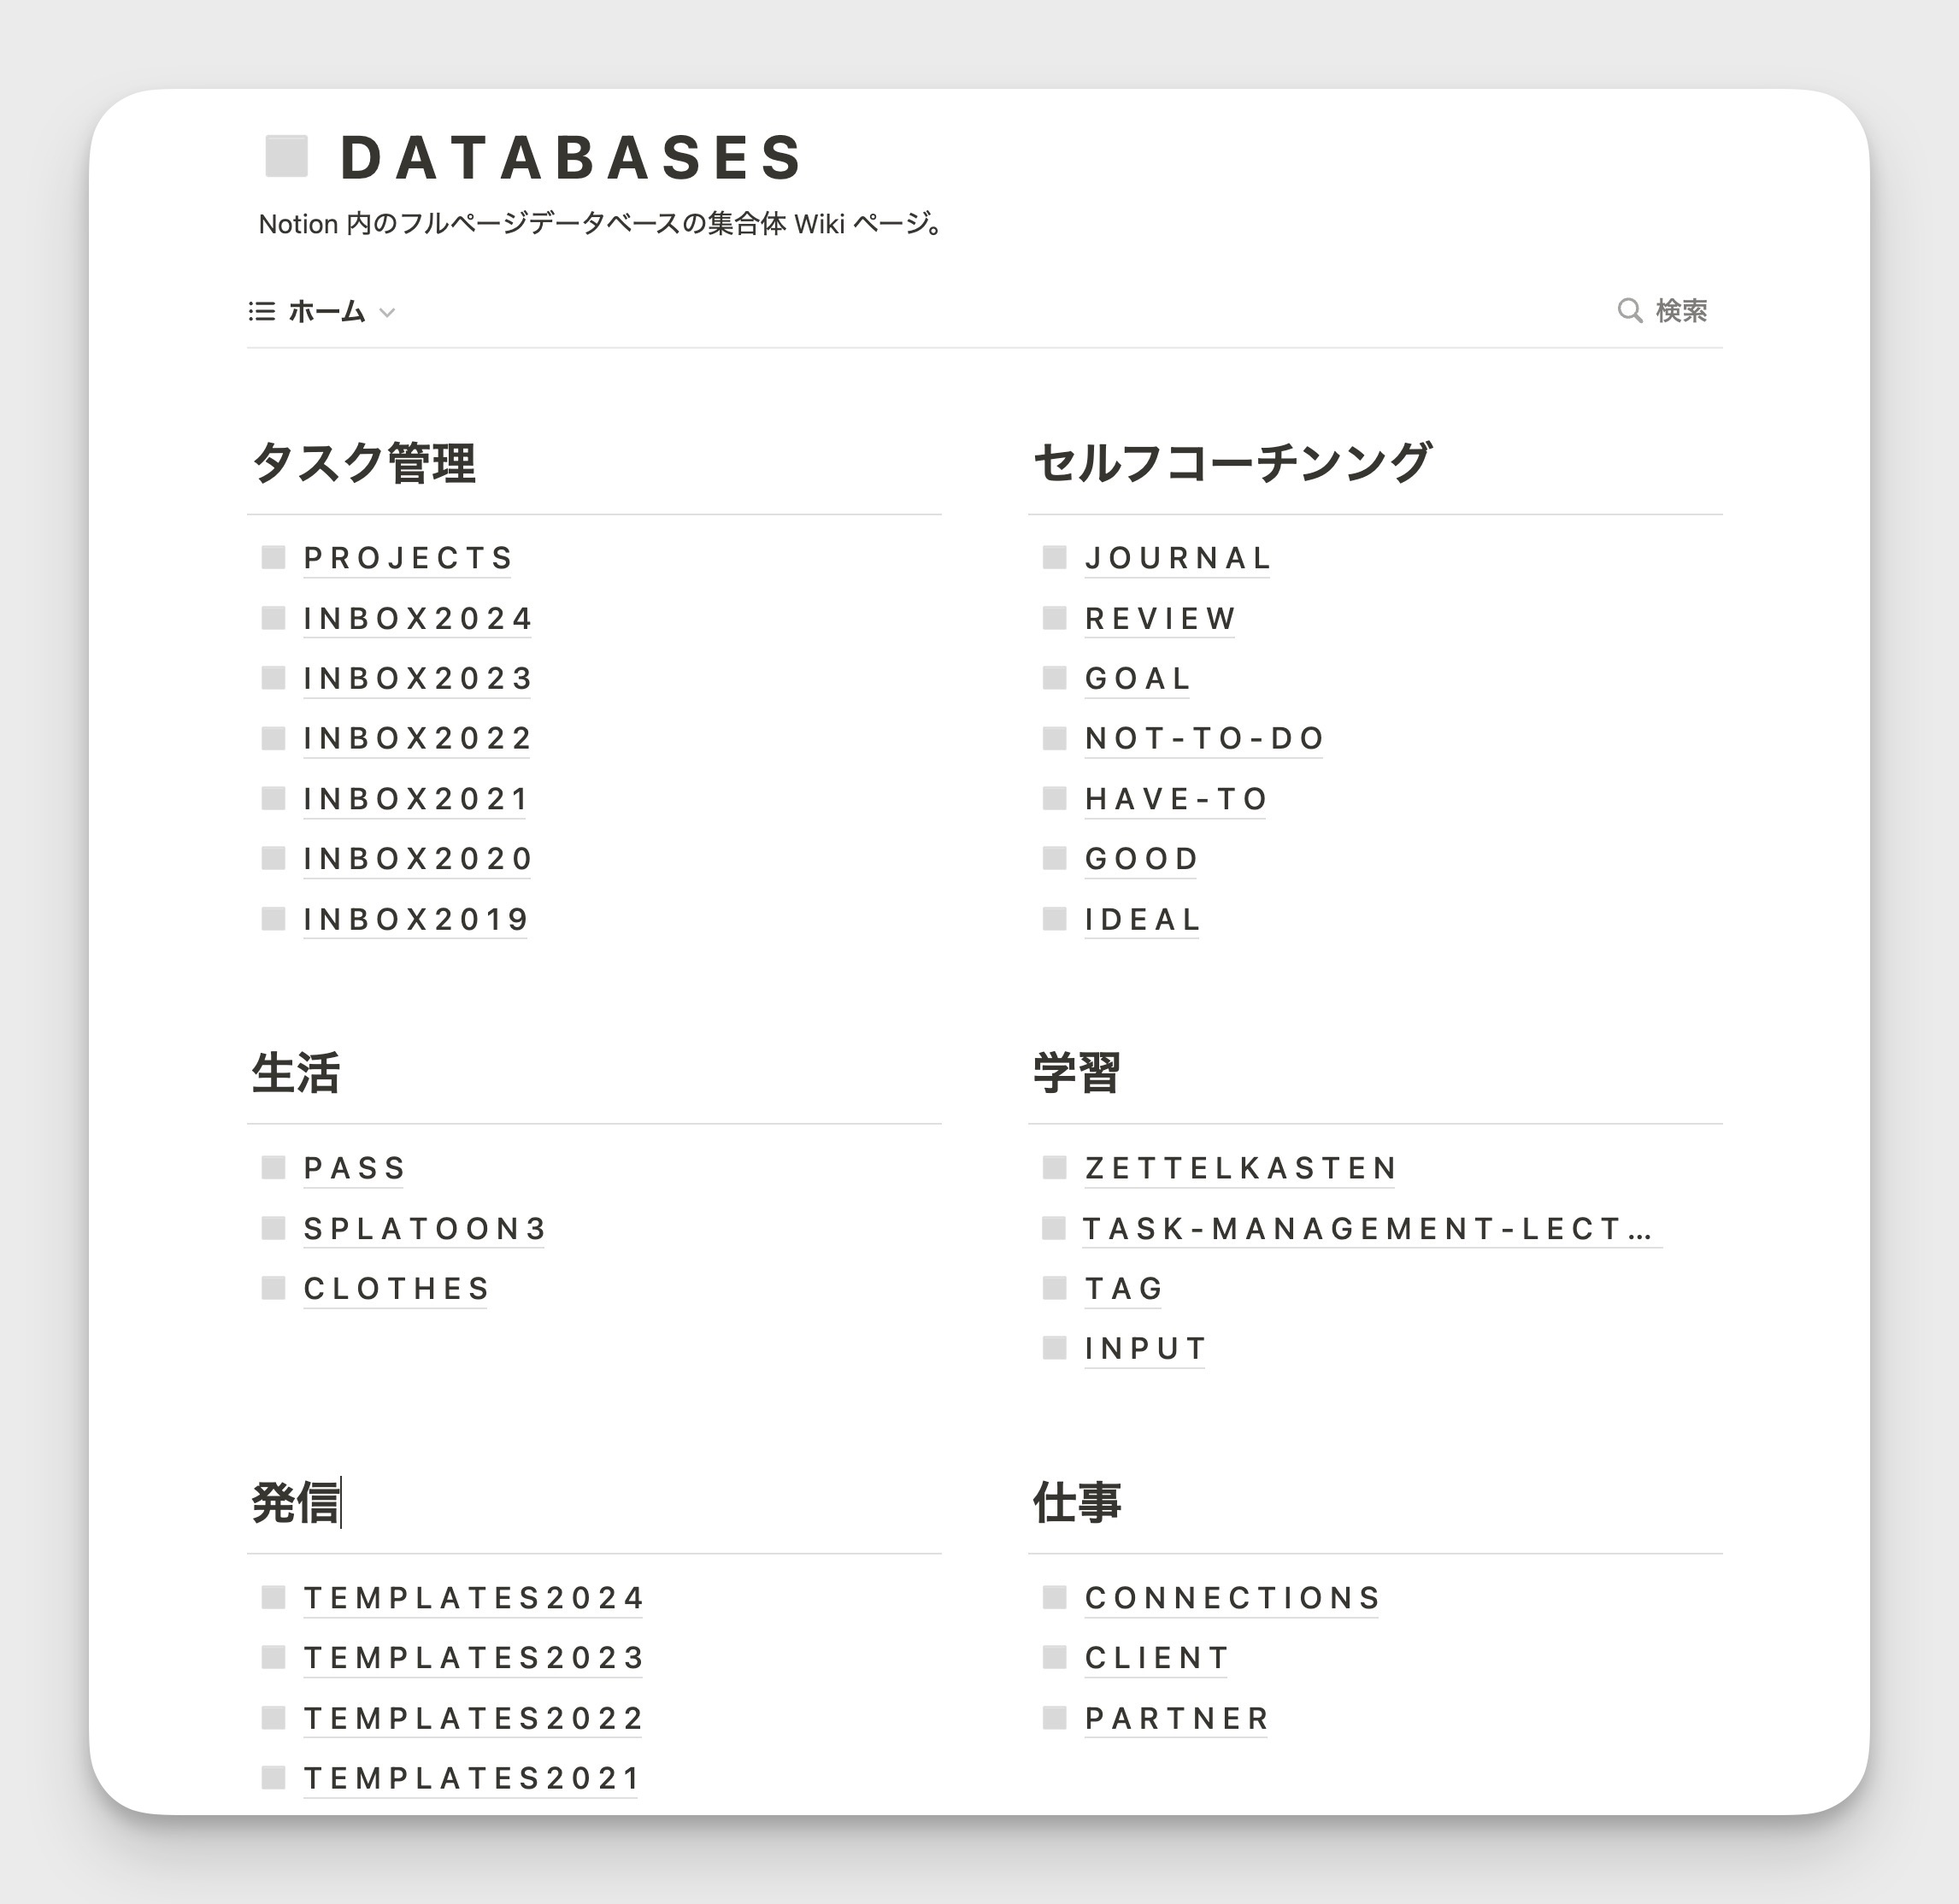Screen dimensions: 1959x1904
Task: Open the NOT-TO-DO page
Action: tap(1204, 738)
